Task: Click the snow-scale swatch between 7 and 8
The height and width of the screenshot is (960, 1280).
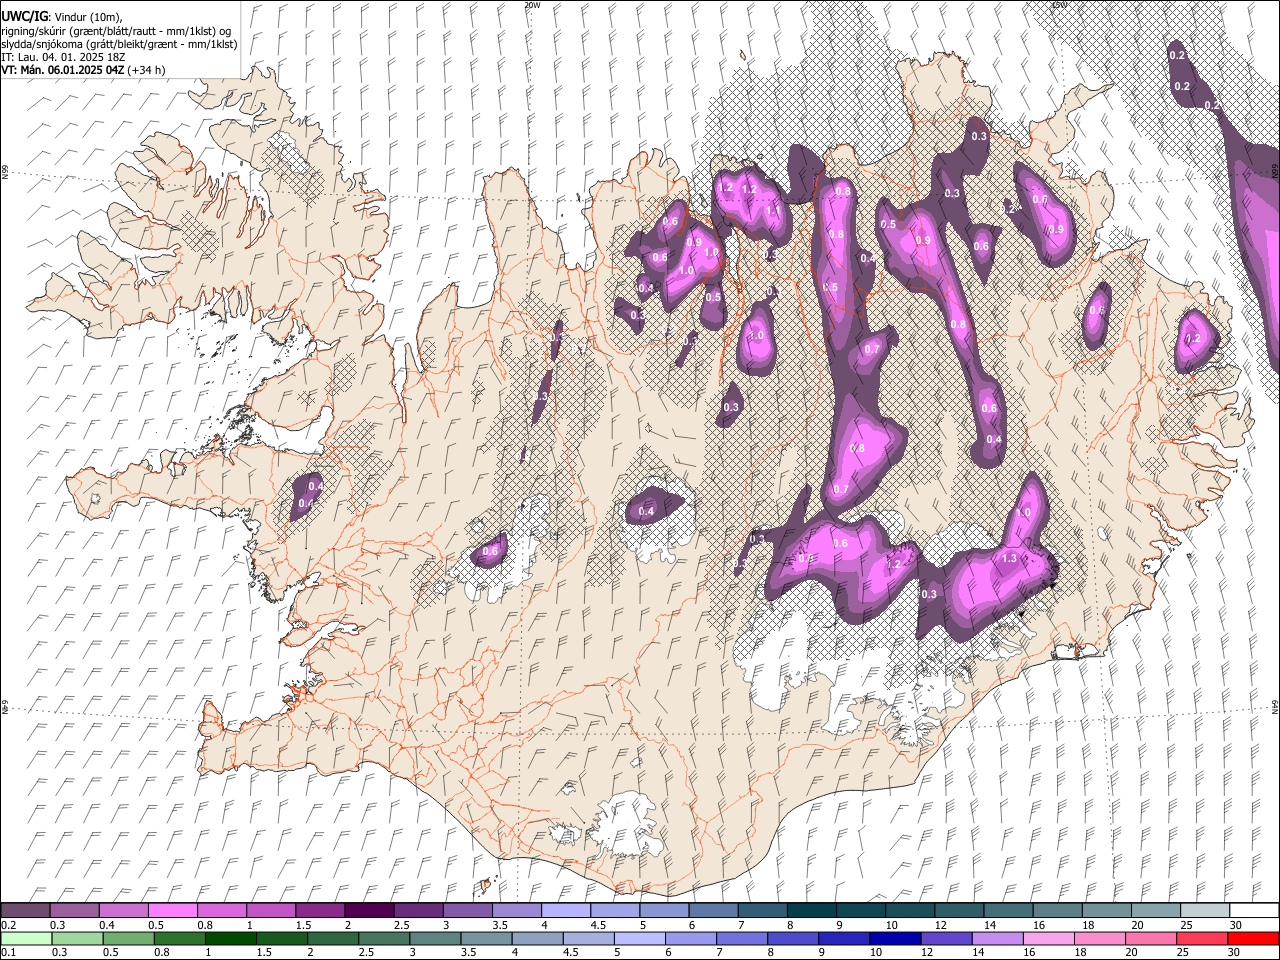Action: 762,910
